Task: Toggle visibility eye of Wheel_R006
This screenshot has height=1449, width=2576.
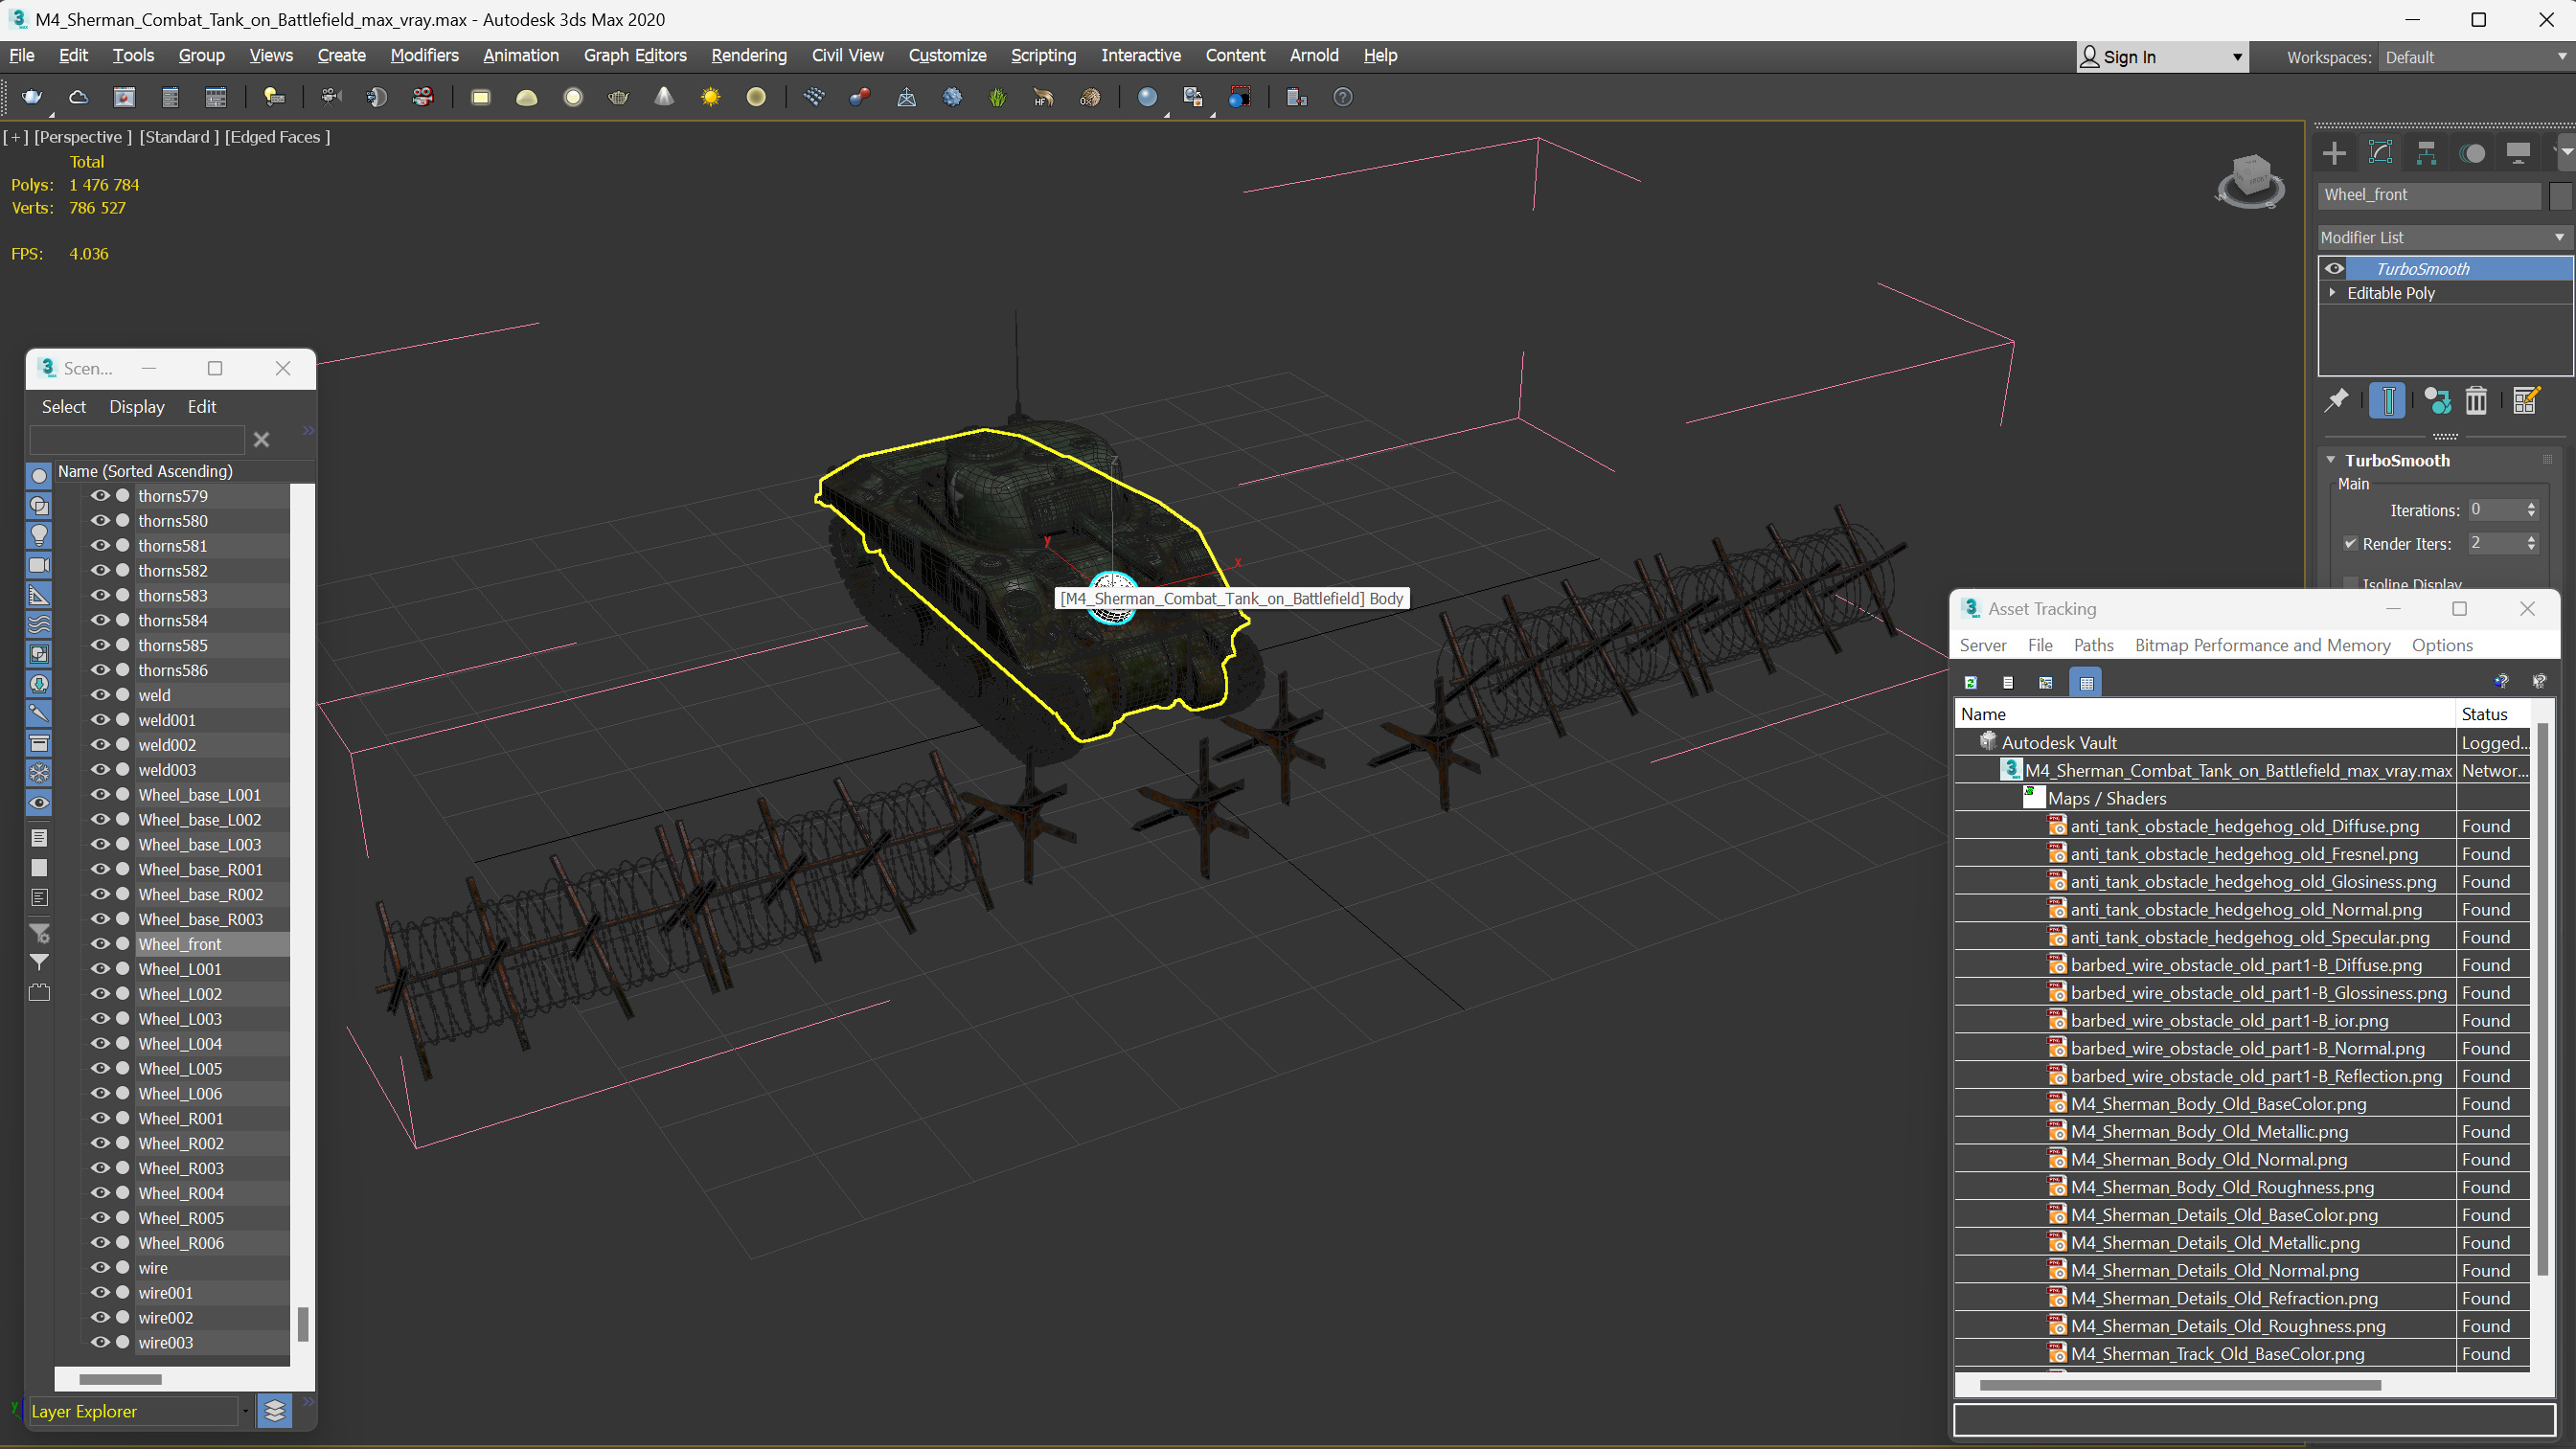Action: [100, 1242]
